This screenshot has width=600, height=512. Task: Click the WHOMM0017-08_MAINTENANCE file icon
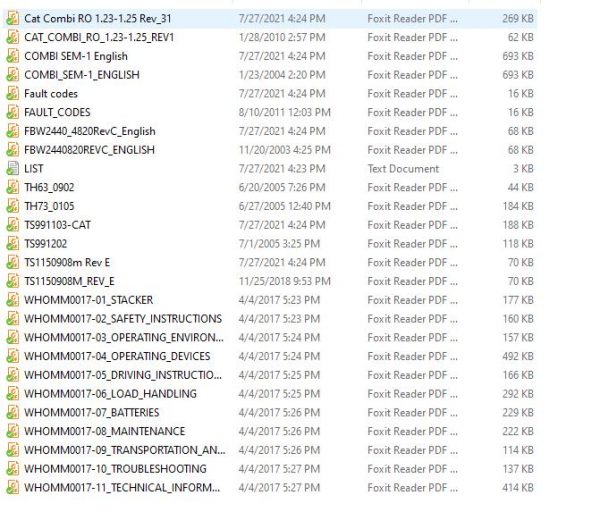13,431
